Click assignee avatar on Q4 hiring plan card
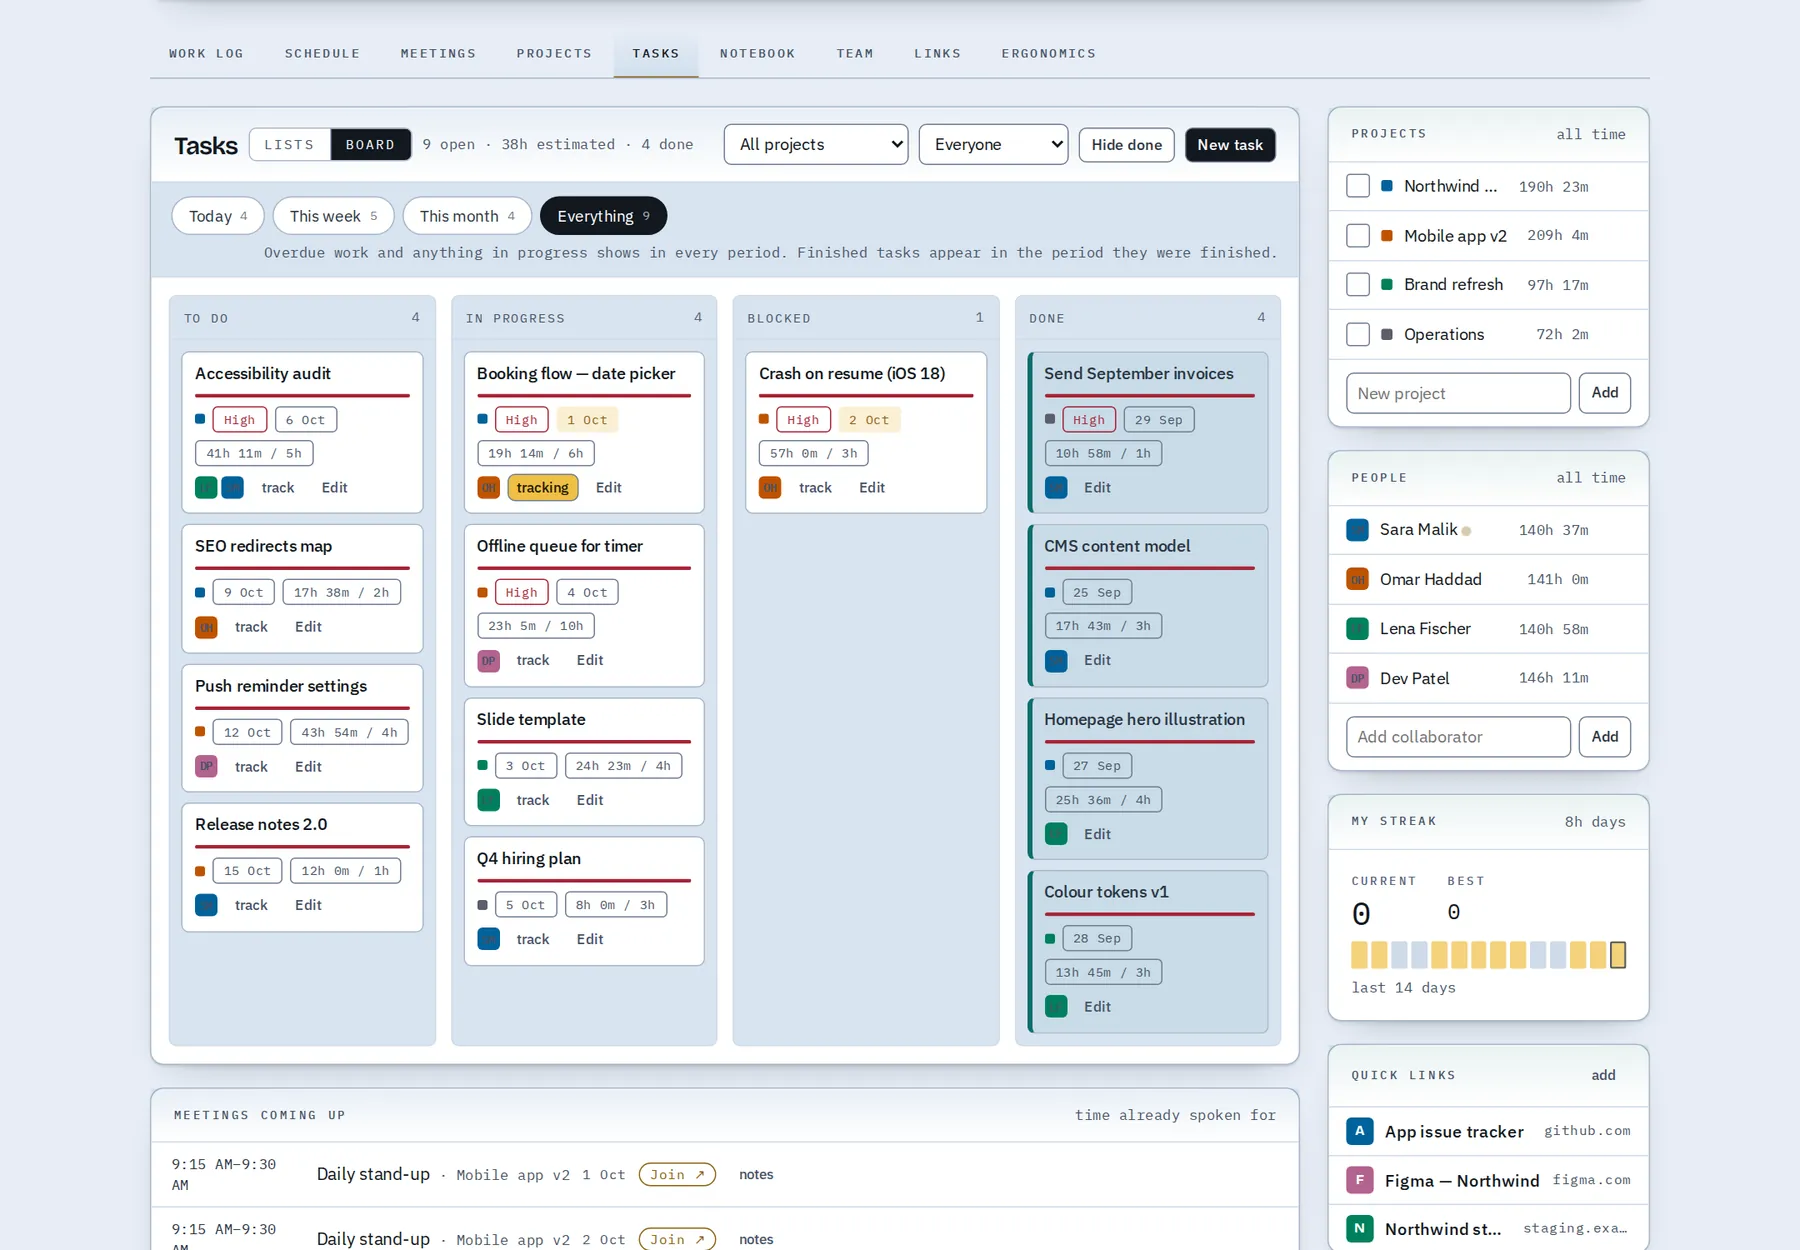This screenshot has height=1250, width=1800. coord(488,939)
